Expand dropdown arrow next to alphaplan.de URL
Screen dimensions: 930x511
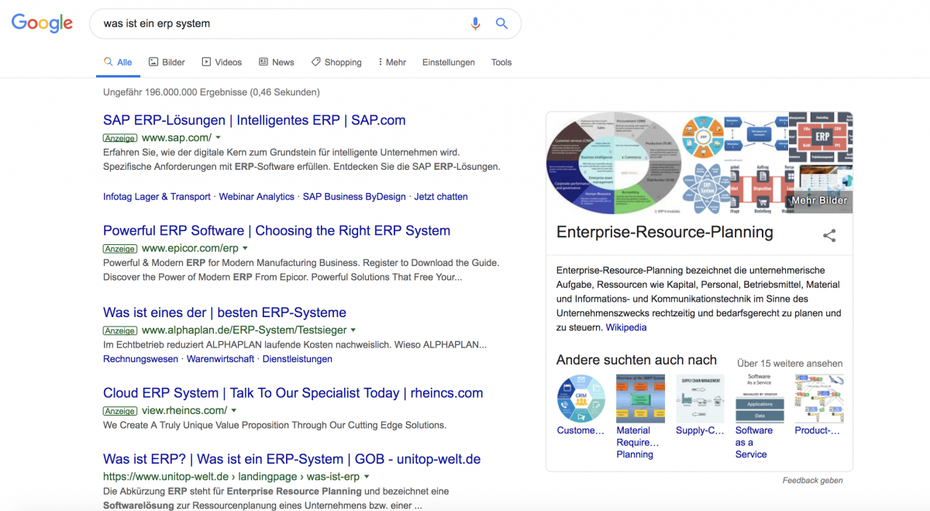pyautogui.click(x=353, y=330)
